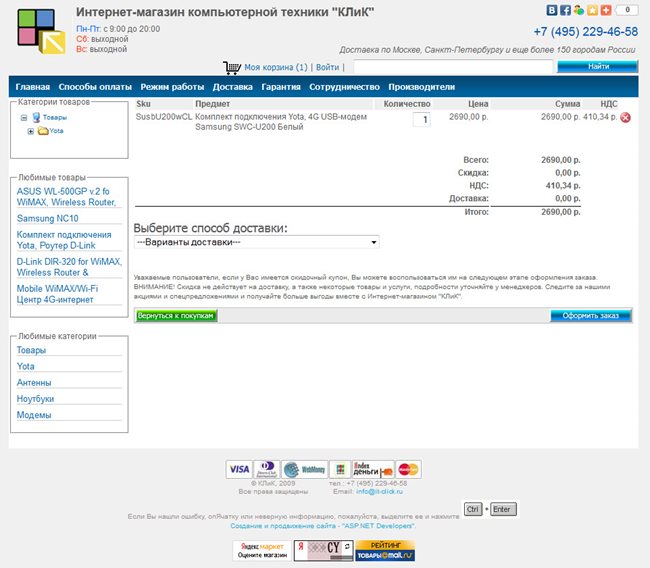
Task: Open Samsung NC10 product link
Action: tap(48, 218)
